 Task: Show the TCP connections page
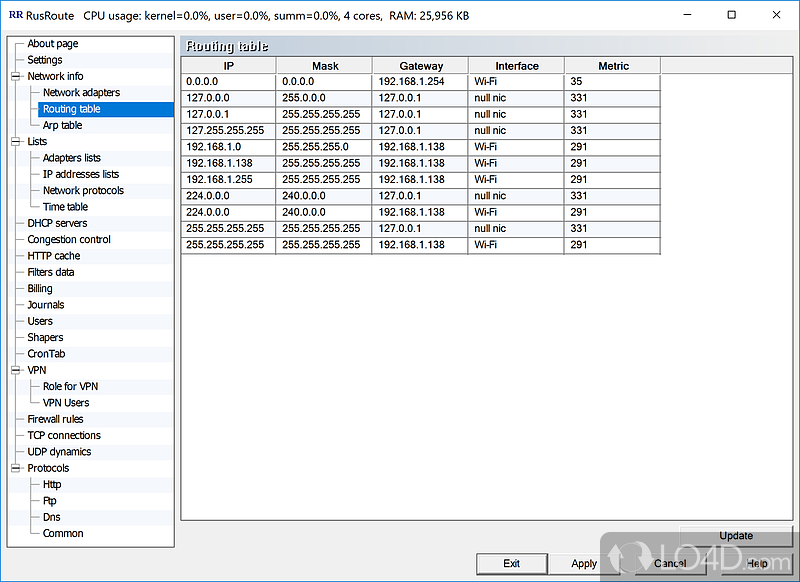pos(64,435)
